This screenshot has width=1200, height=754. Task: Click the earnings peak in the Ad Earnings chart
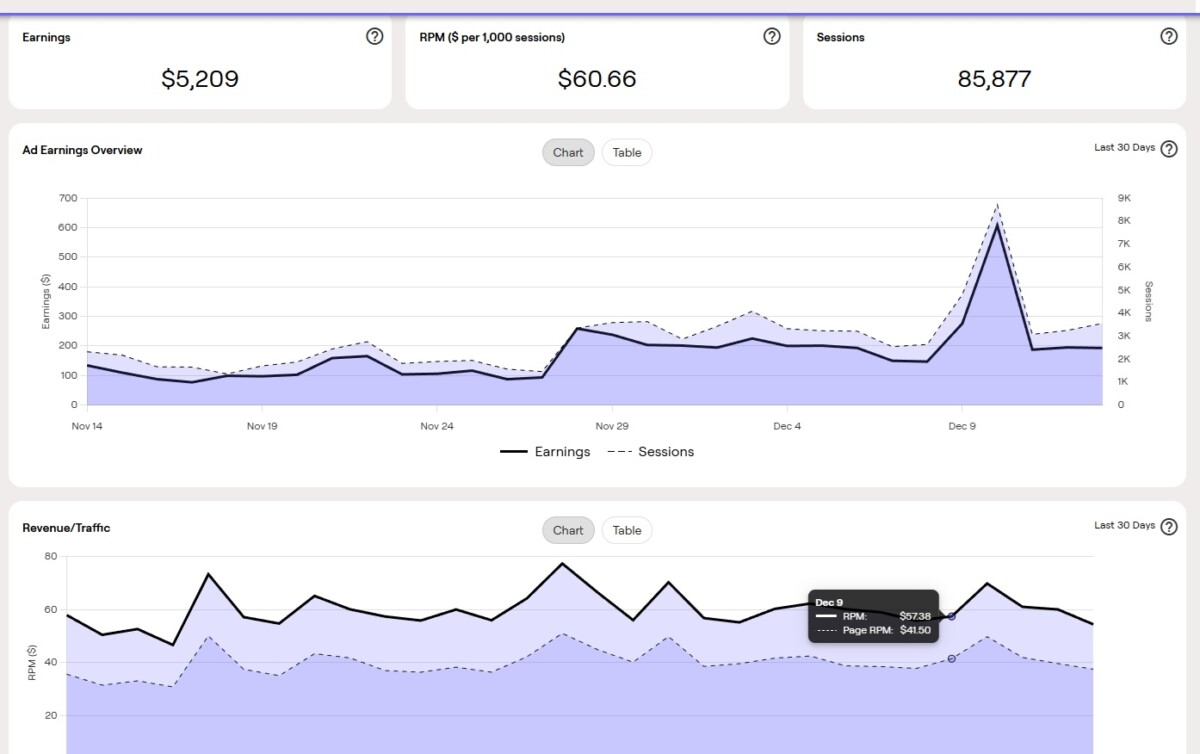[x=997, y=224]
